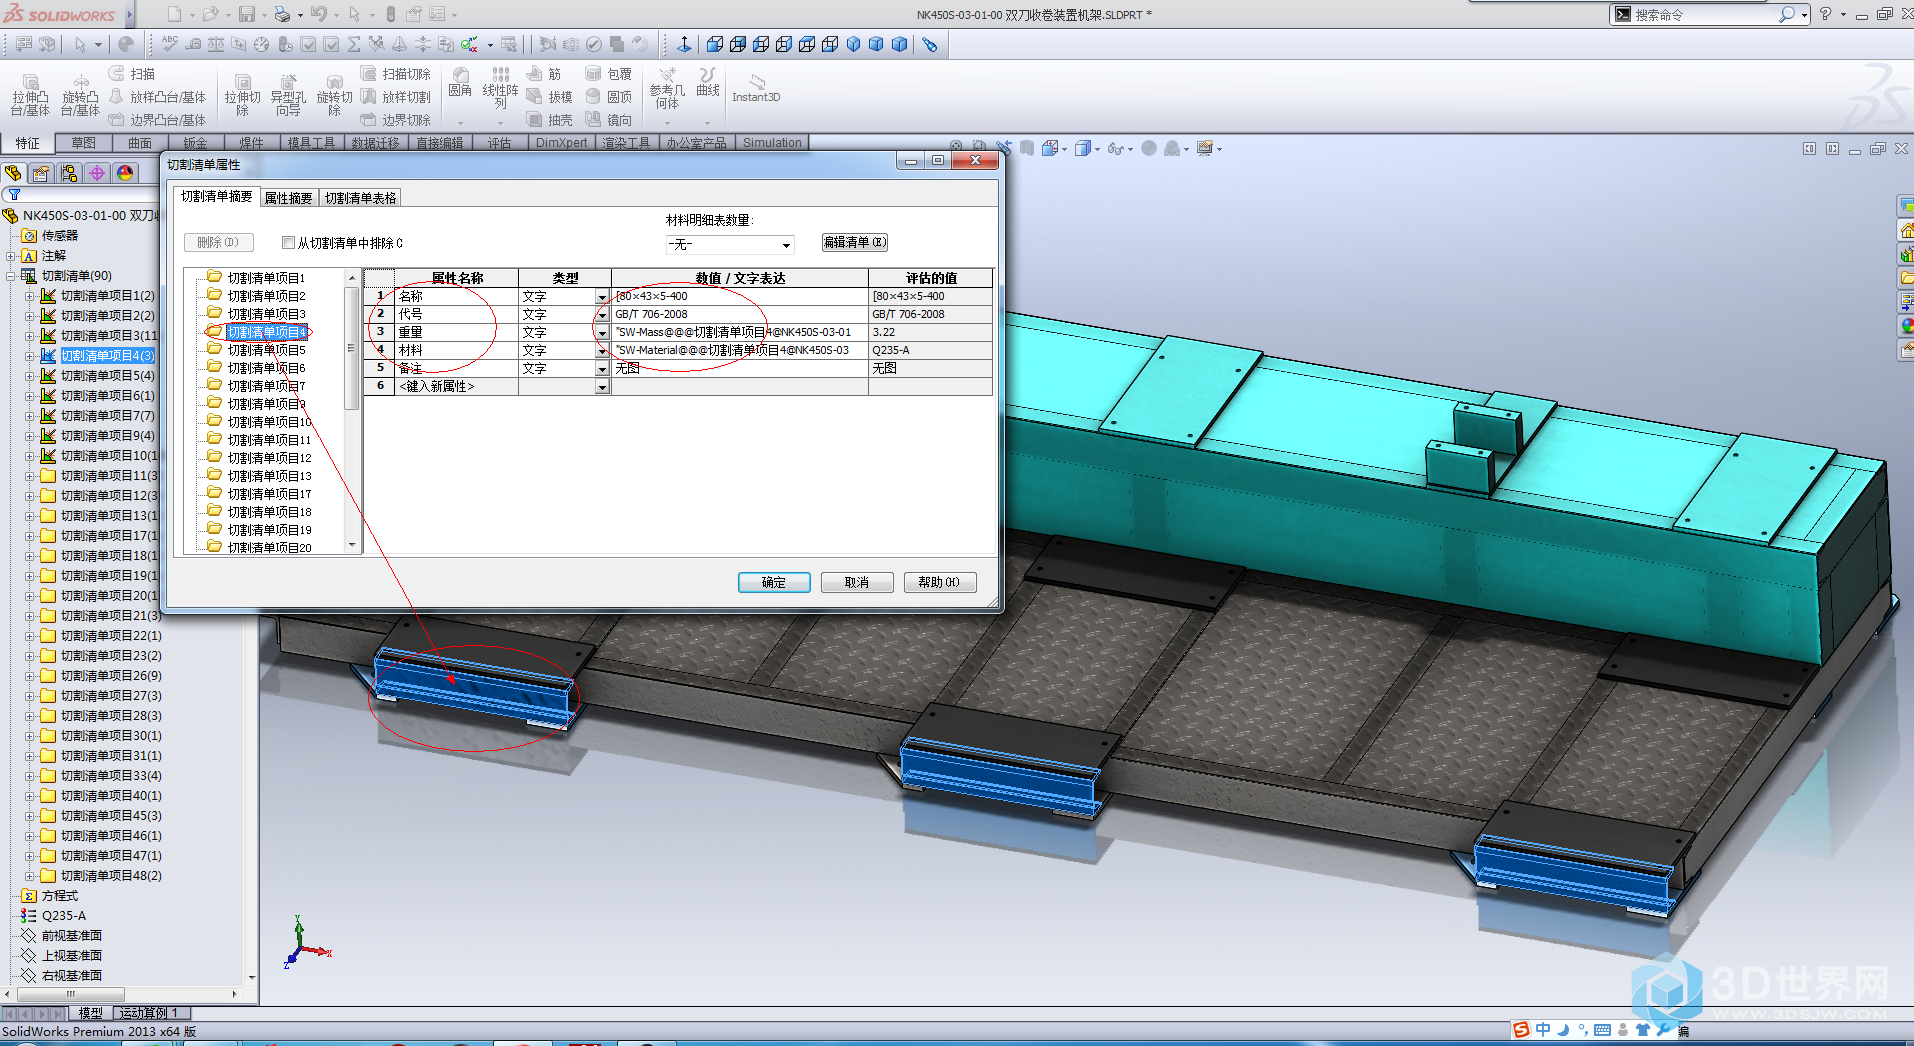Screen dimensions: 1914x1046
Task: Open the PropertyManager tab icon
Action: click(41, 173)
